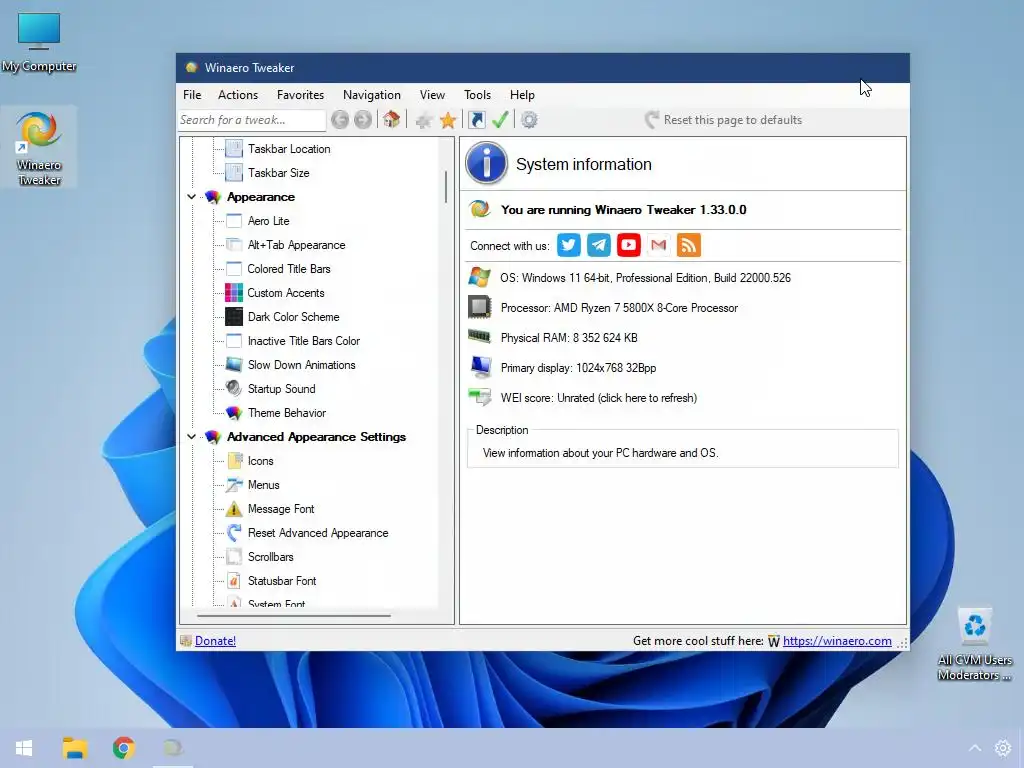Click the shortcut arrow toolbar icon

point(477,120)
